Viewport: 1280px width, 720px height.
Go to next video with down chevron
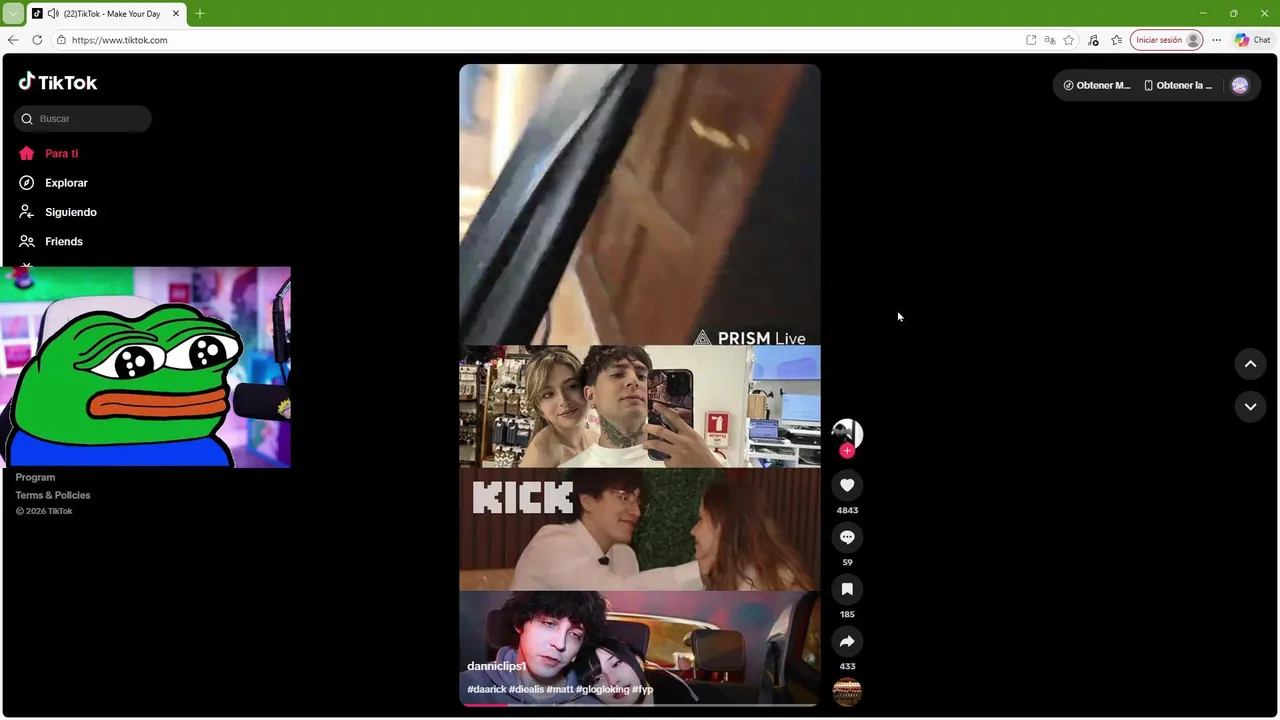click(x=1250, y=406)
